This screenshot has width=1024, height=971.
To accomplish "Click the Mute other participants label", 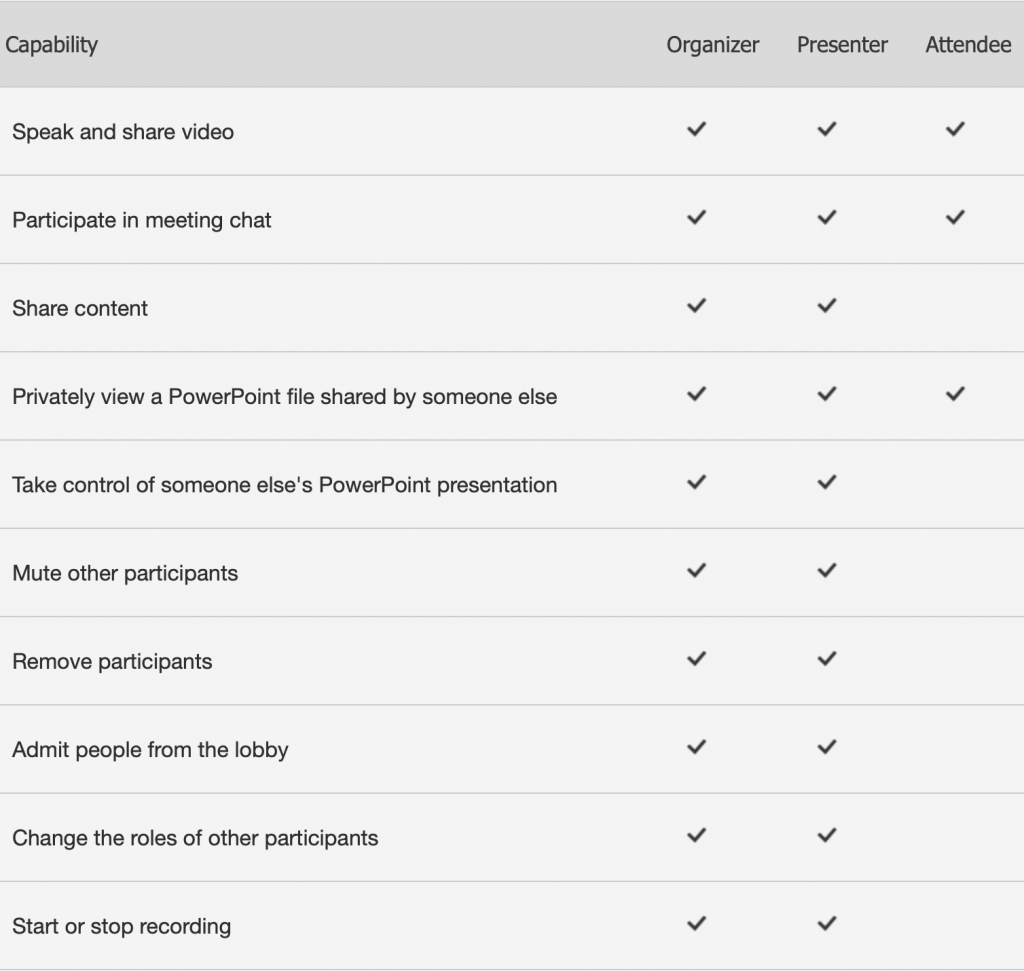I will click(x=125, y=573).
